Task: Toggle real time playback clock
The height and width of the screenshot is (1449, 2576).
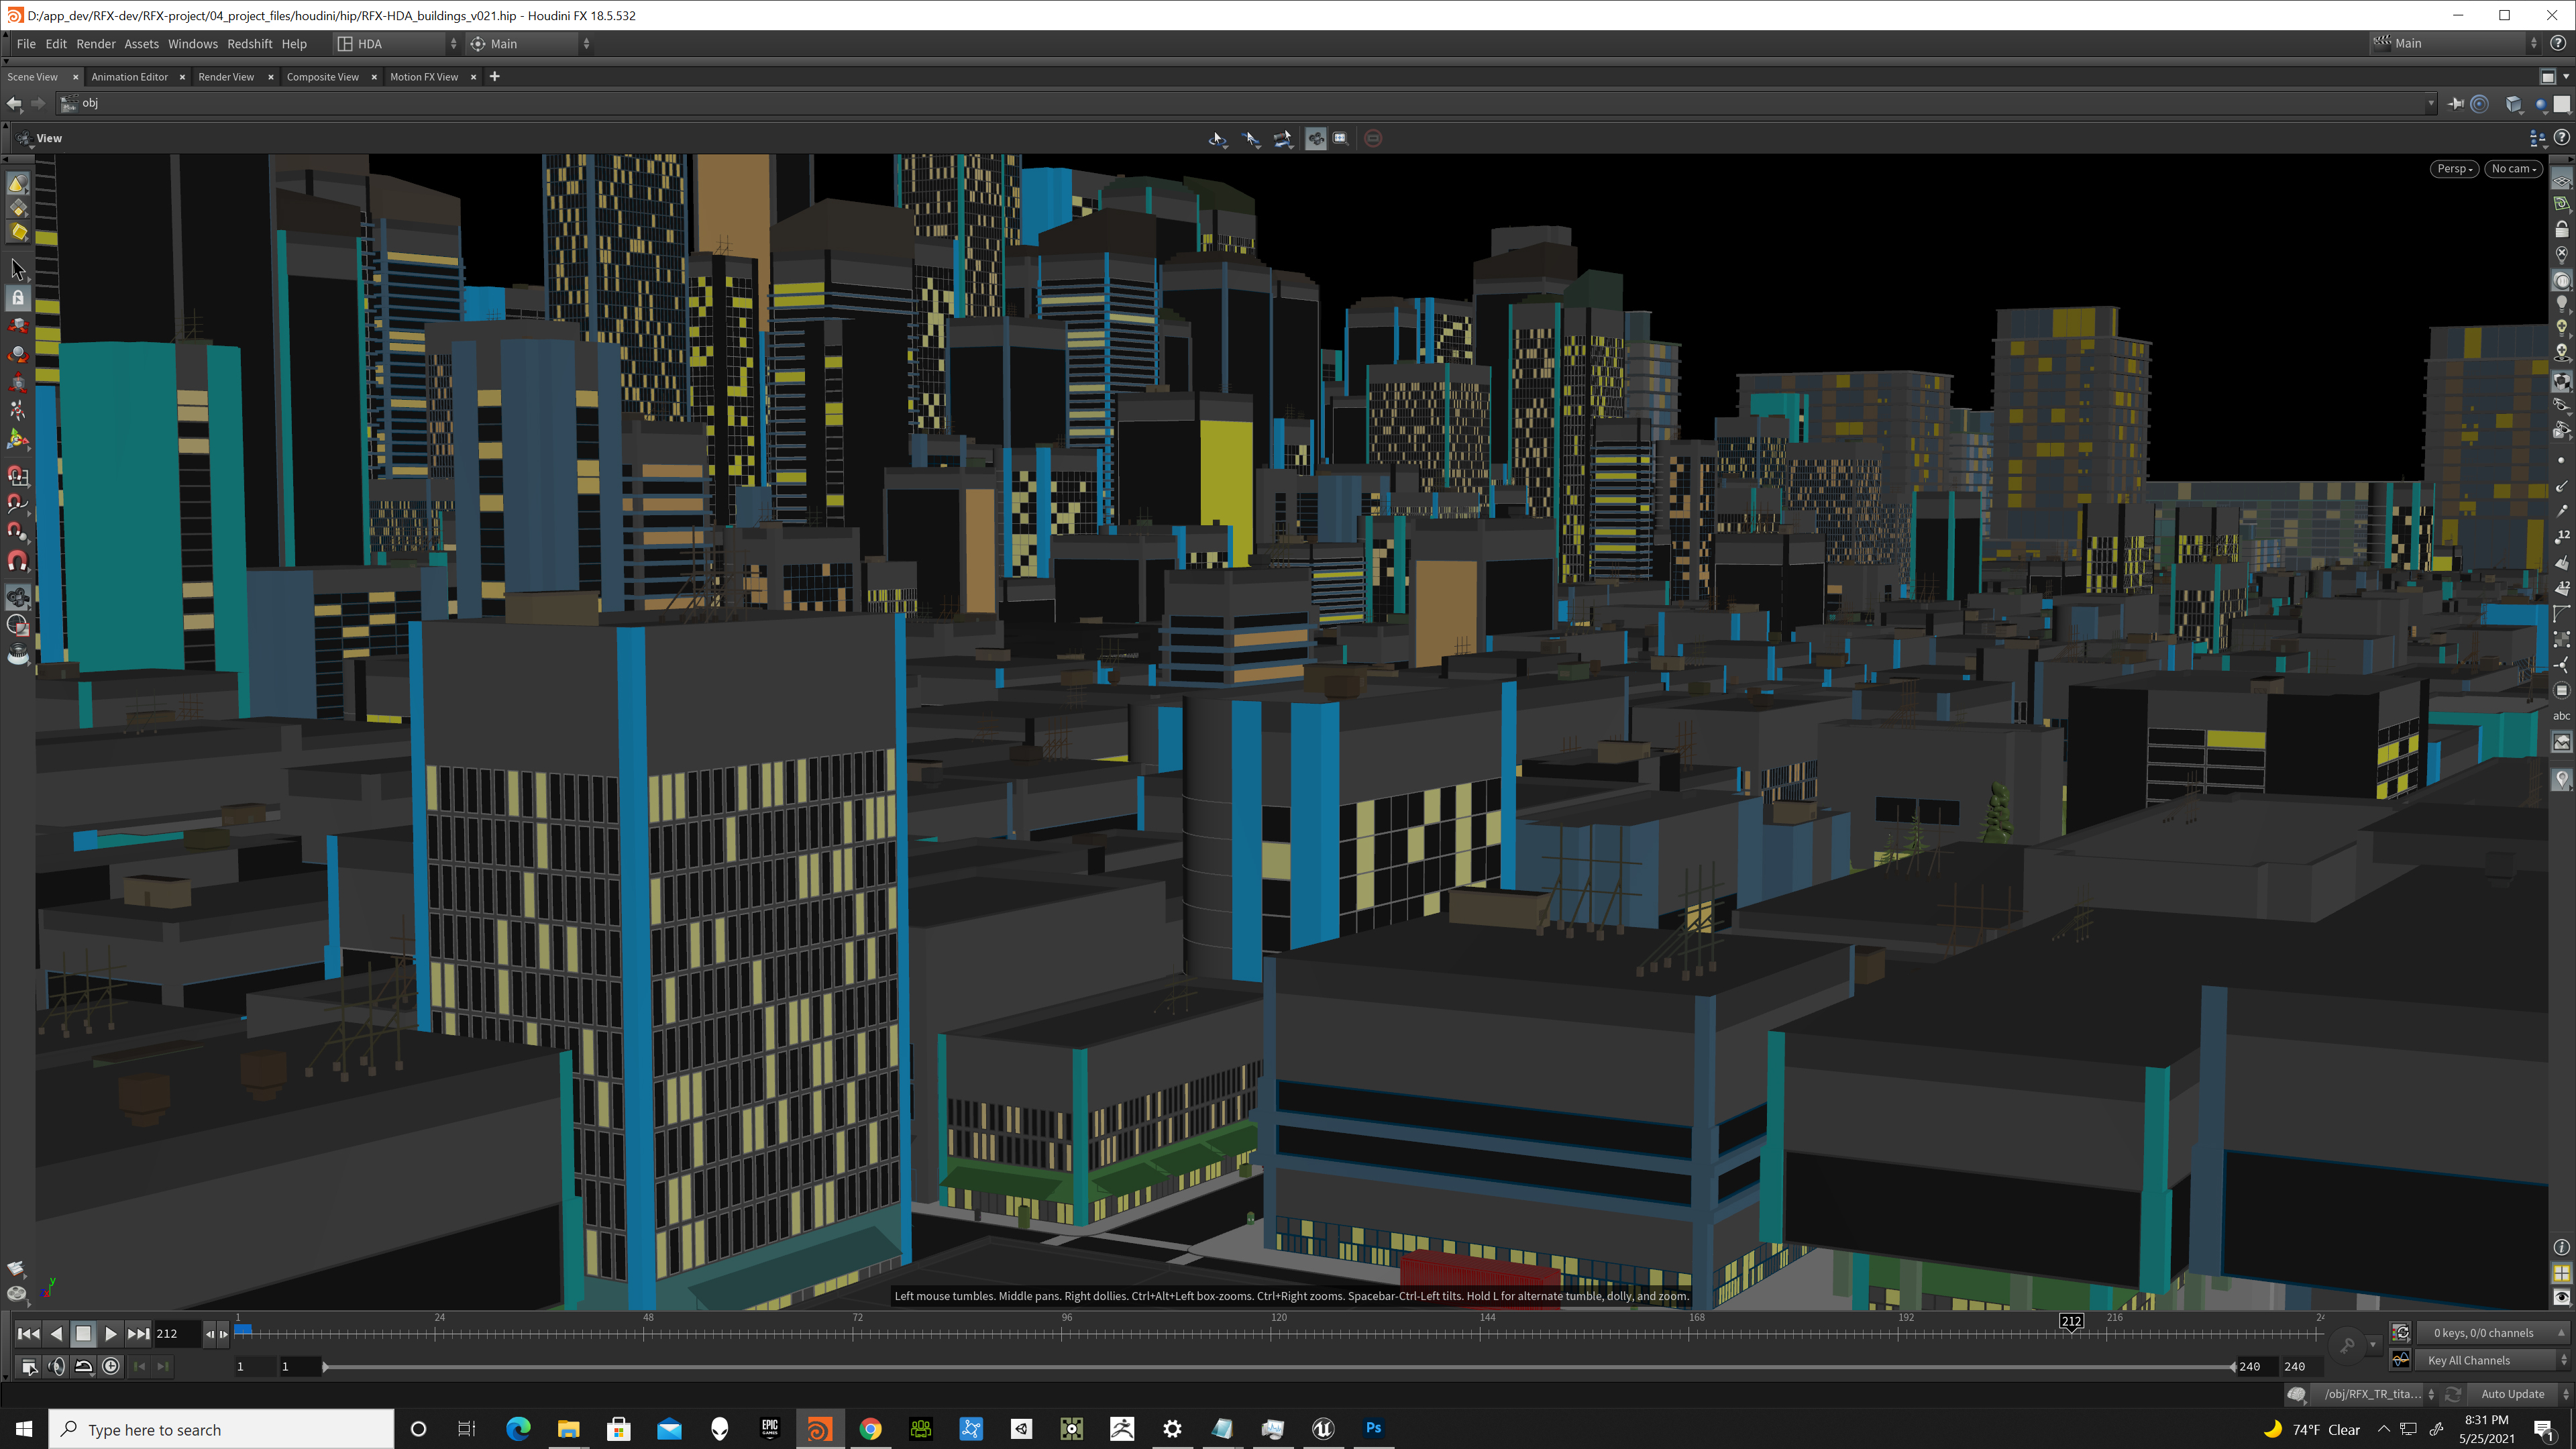Action: point(111,1366)
